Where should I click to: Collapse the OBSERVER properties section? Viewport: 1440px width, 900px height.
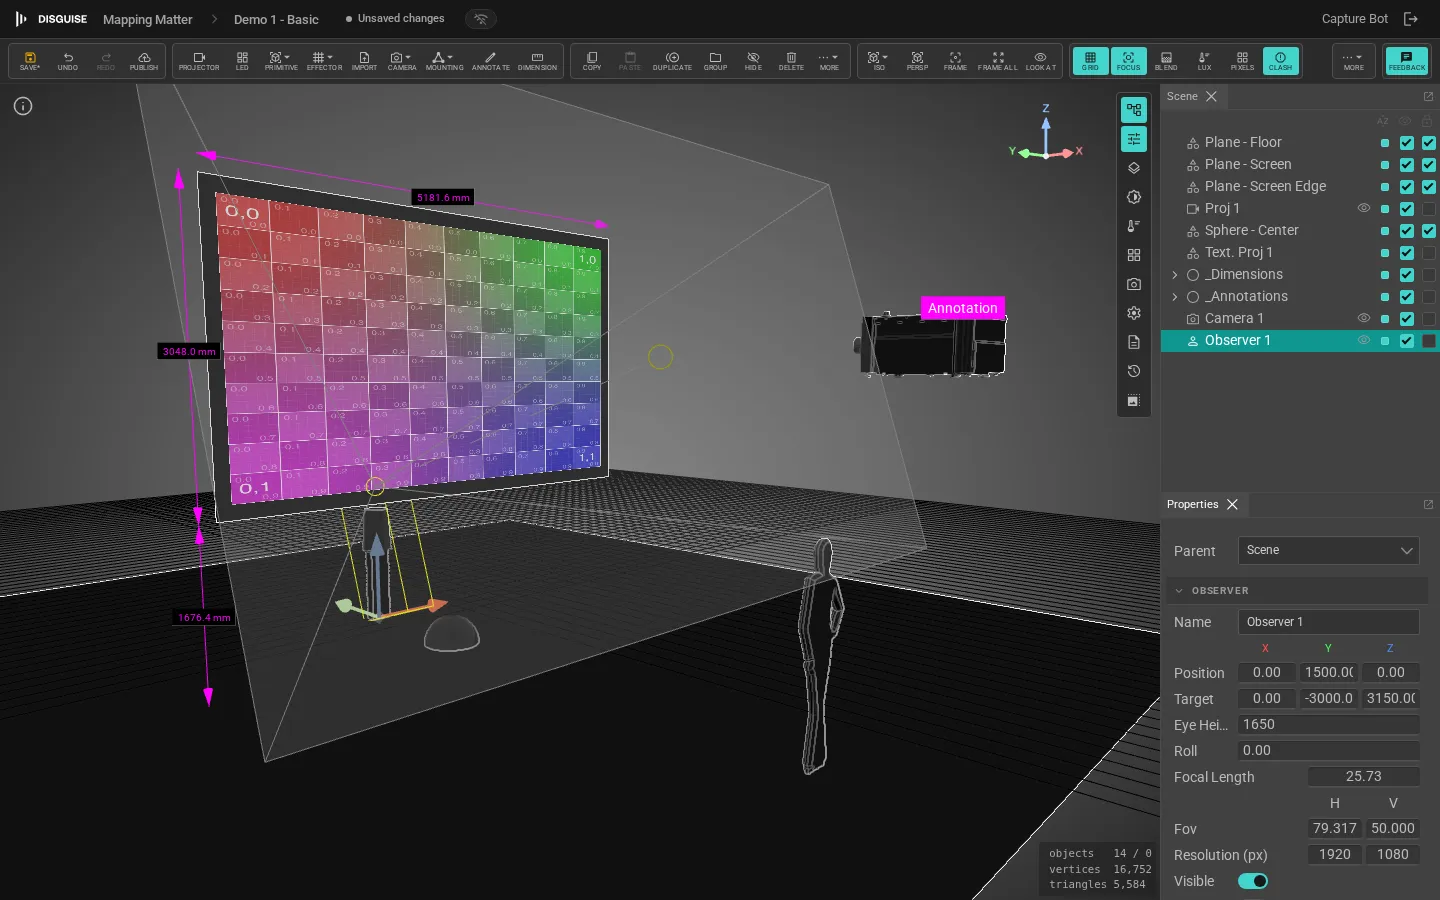[x=1179, y=591]
